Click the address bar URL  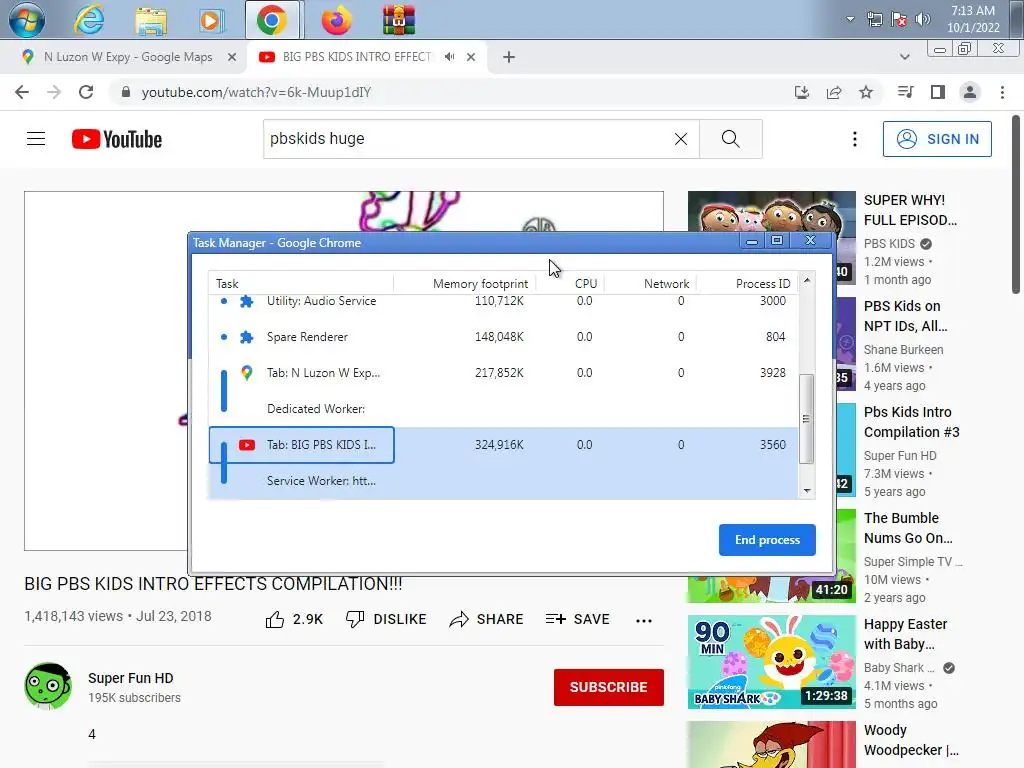coord(256,92)
